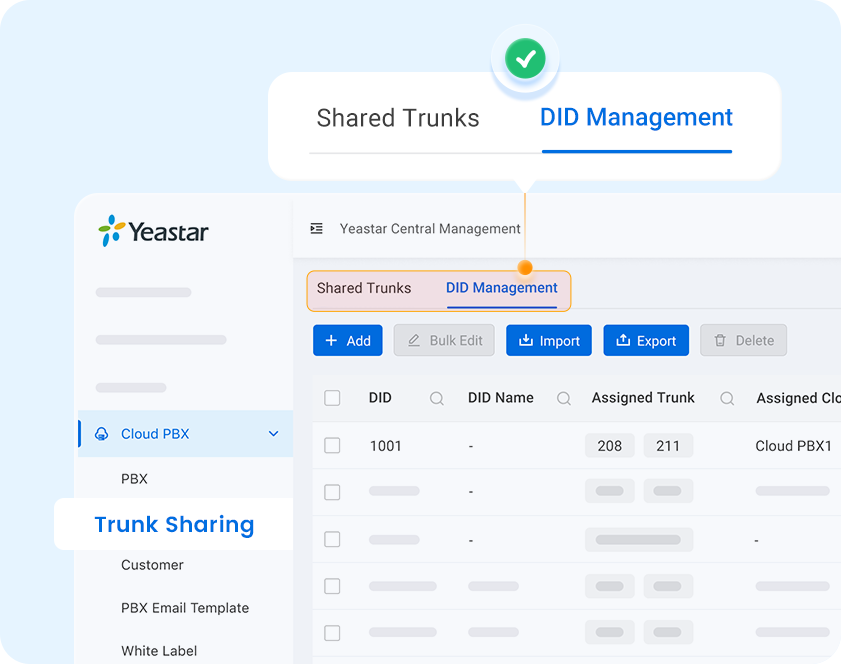Click the sidebar collapse icon beside Yeastar Central Management
This screenshot has height=664, width=841.
tap(316, 229)
